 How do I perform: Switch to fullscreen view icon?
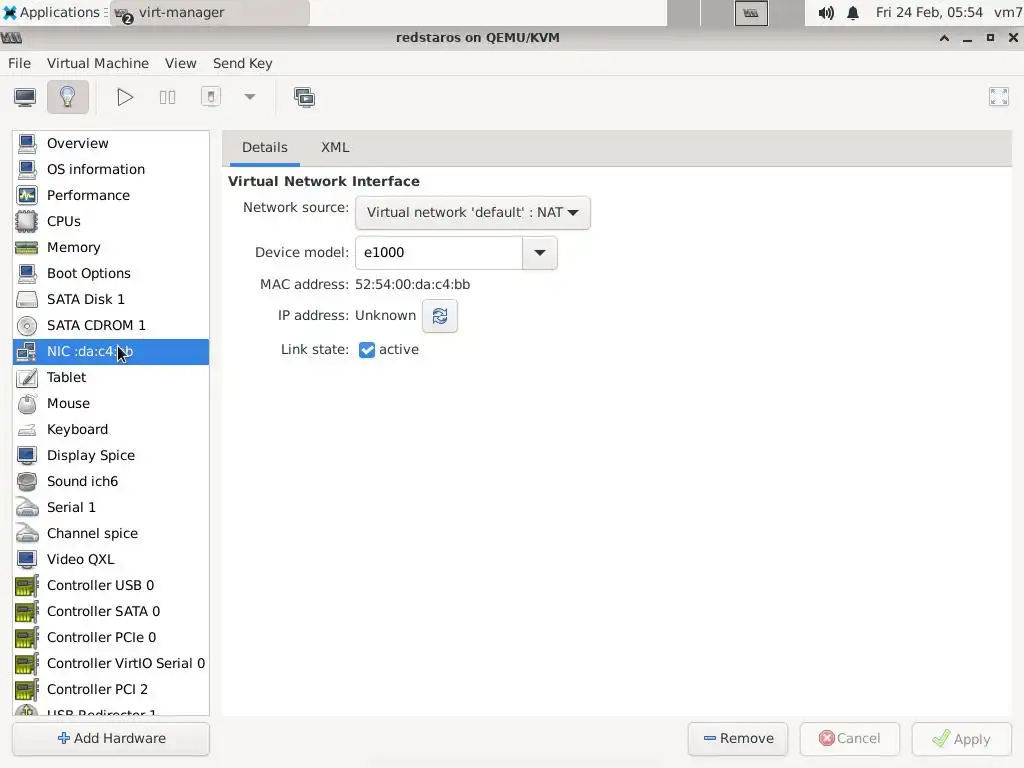999,97
